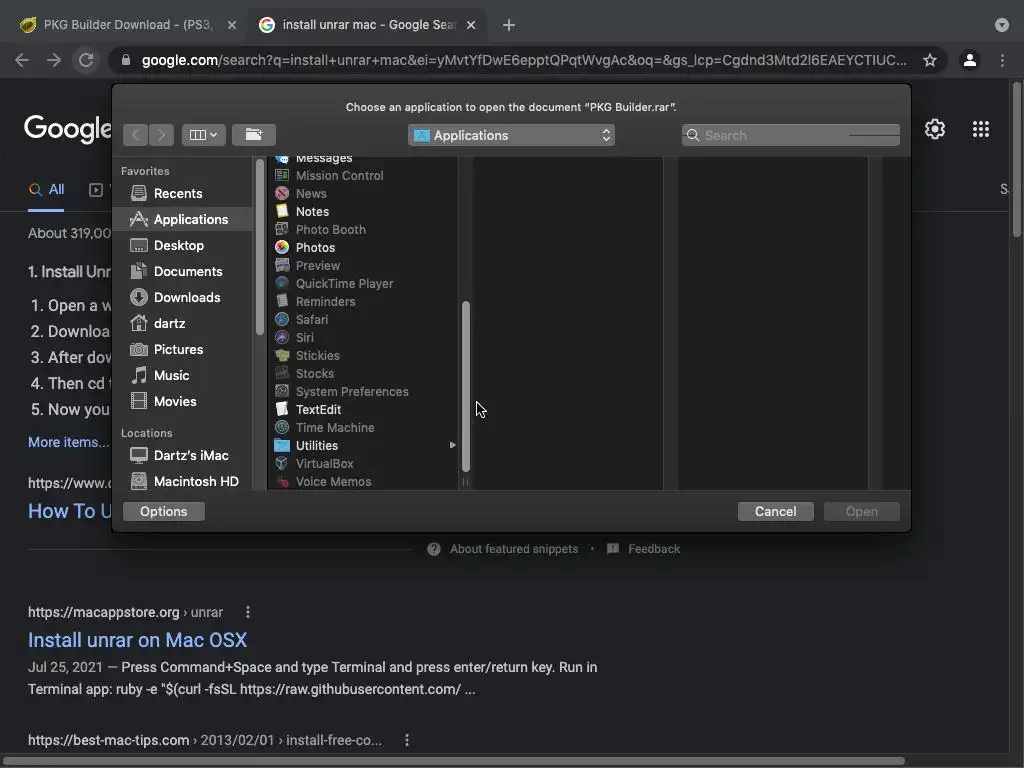Viewport: 1024px width, 768px height.
Task: Click the Chrome forward arrow
Action: (54, 60)
